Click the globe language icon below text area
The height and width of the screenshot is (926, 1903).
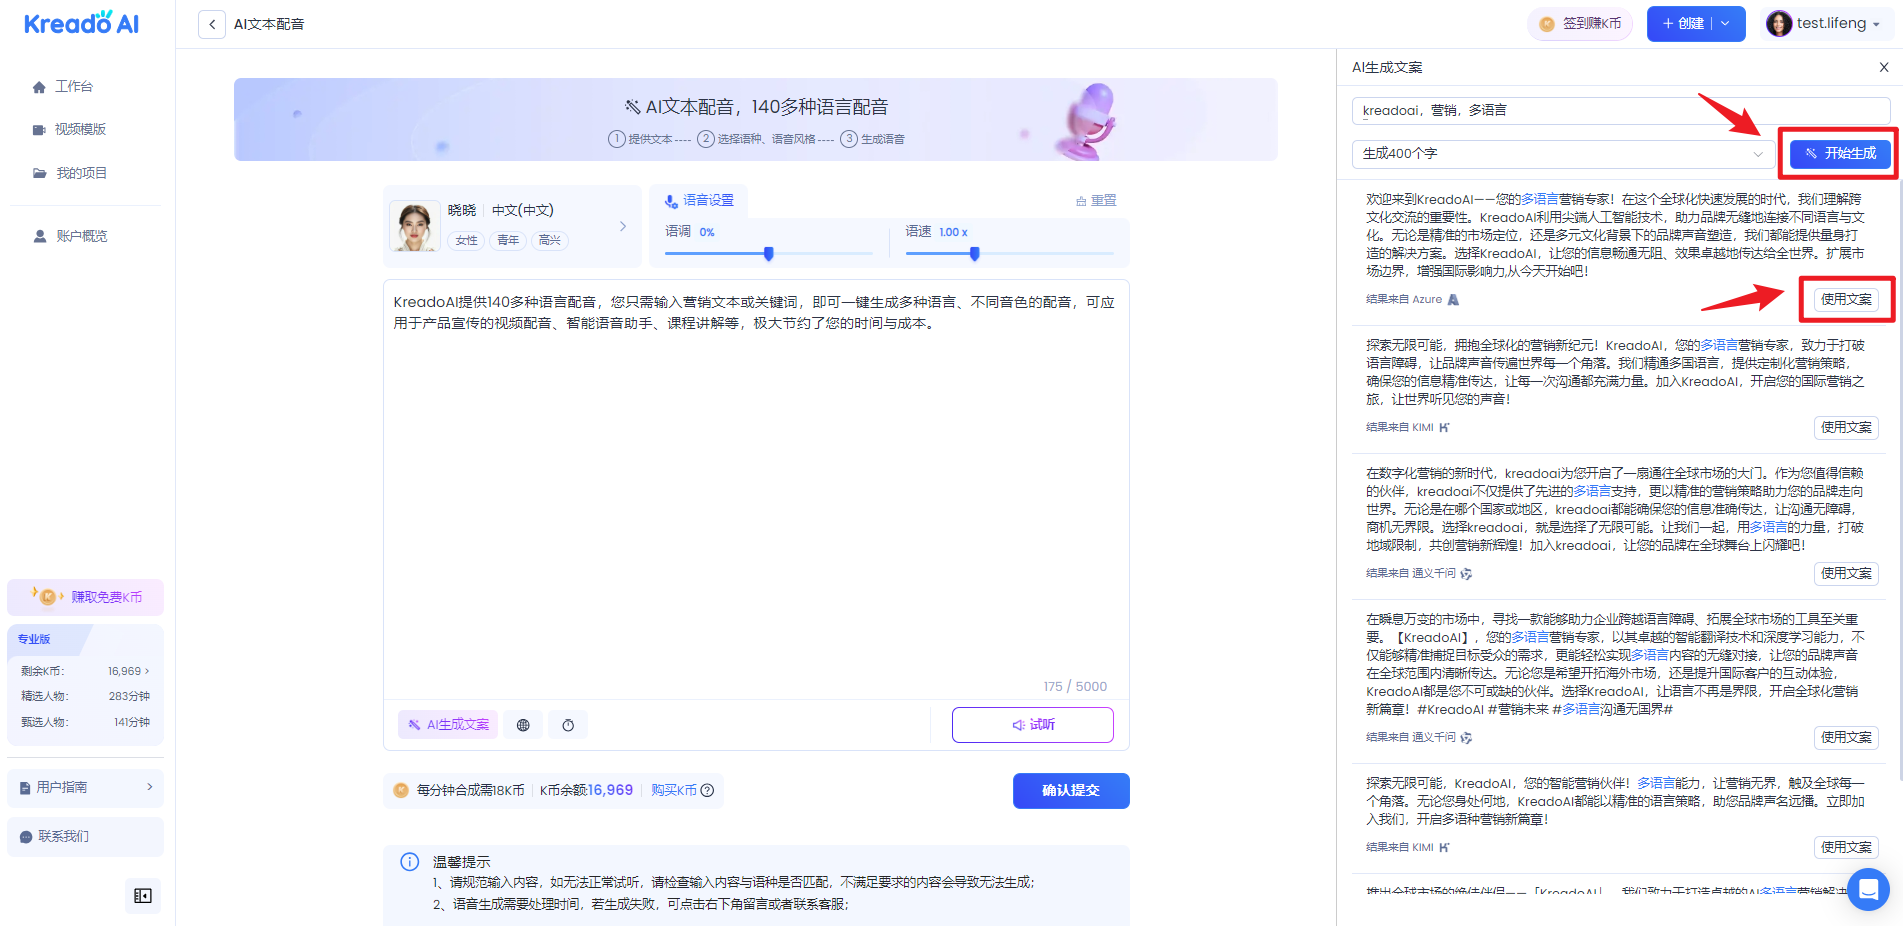[523, 725]
